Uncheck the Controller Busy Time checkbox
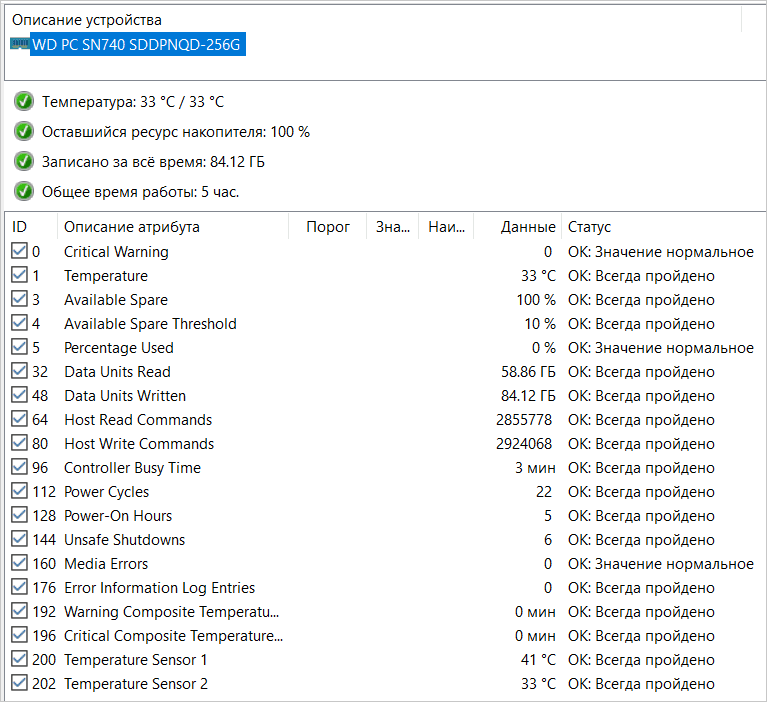The width and height of the screenshot is (767, 702). 19,467
